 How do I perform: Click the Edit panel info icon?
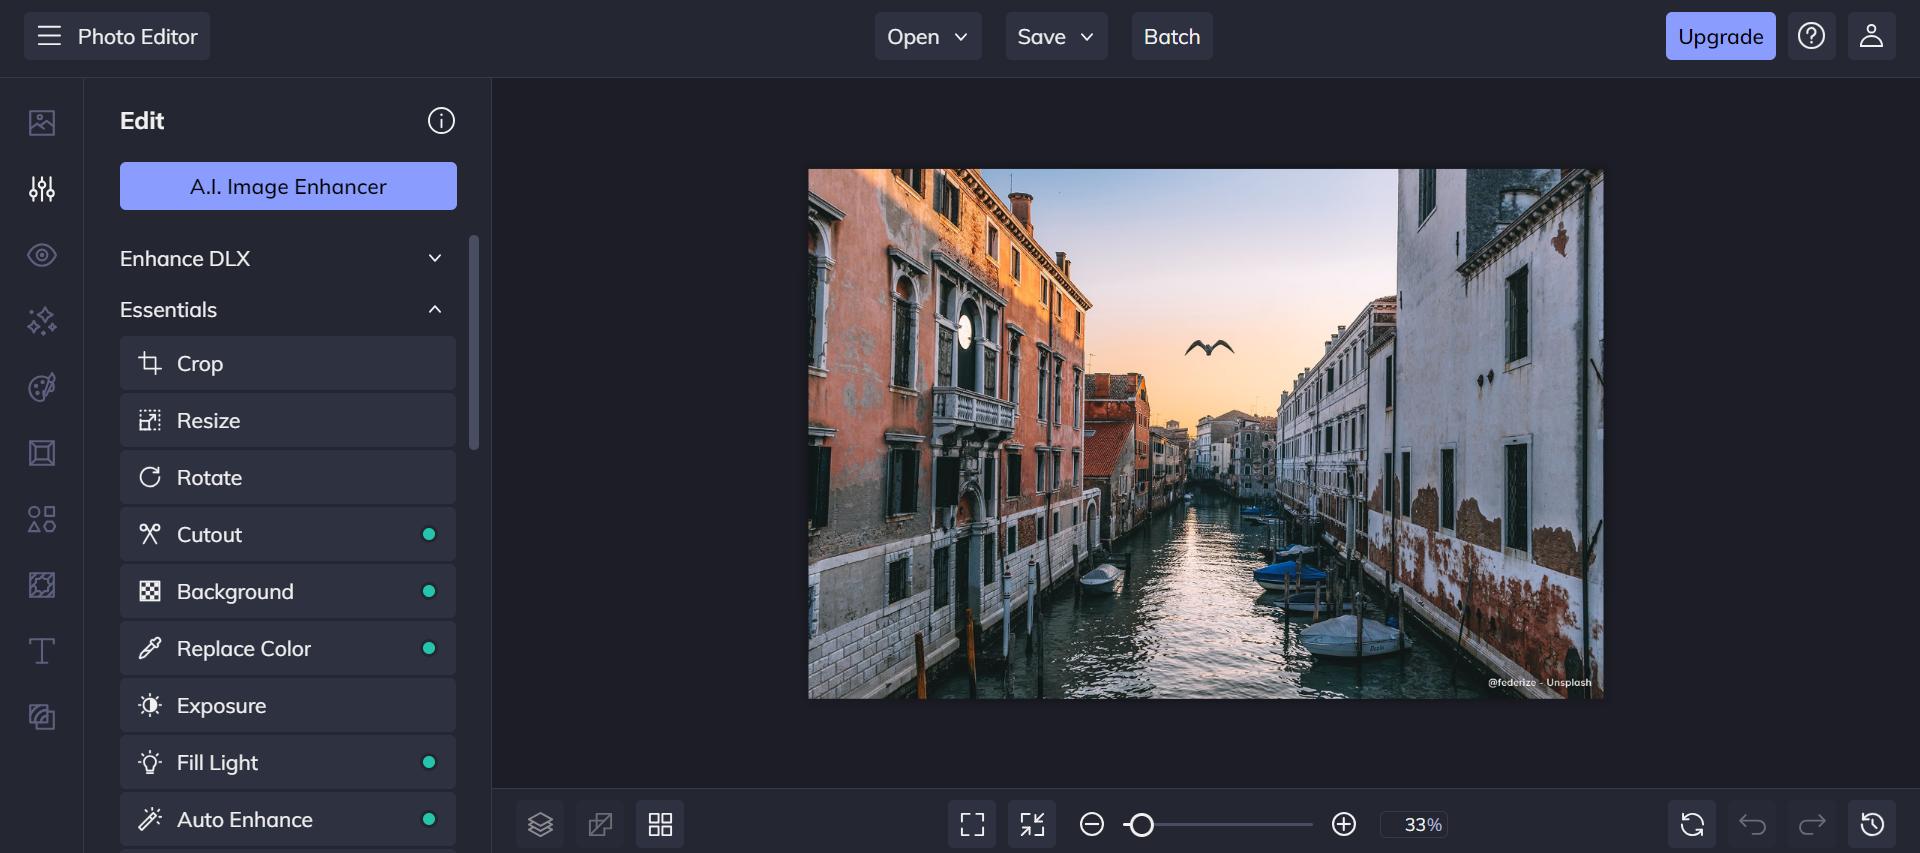click(x=441, y=121)
